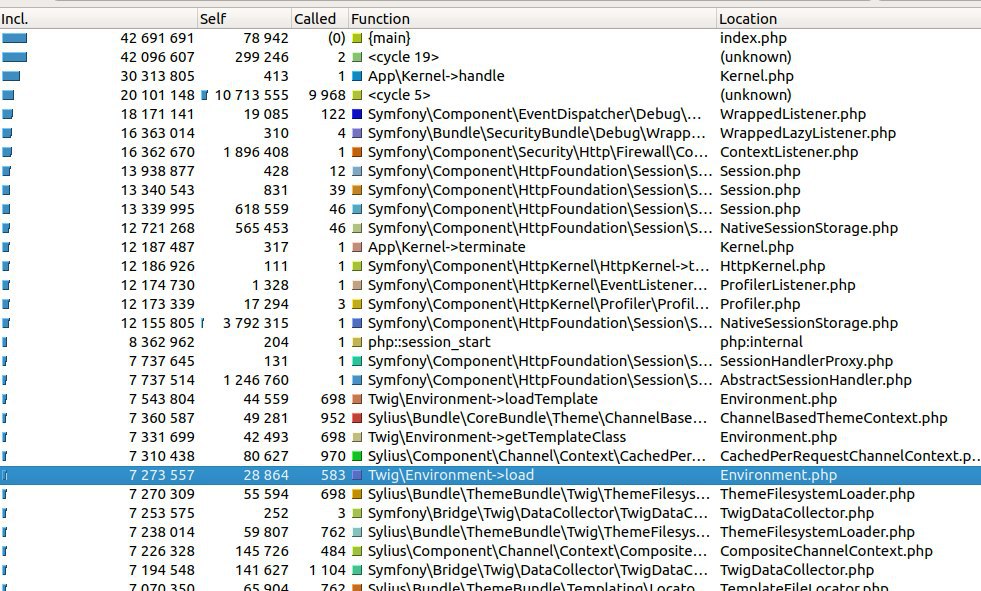
Task: Click the WrappedListener.php location
Action: [793, 114]
